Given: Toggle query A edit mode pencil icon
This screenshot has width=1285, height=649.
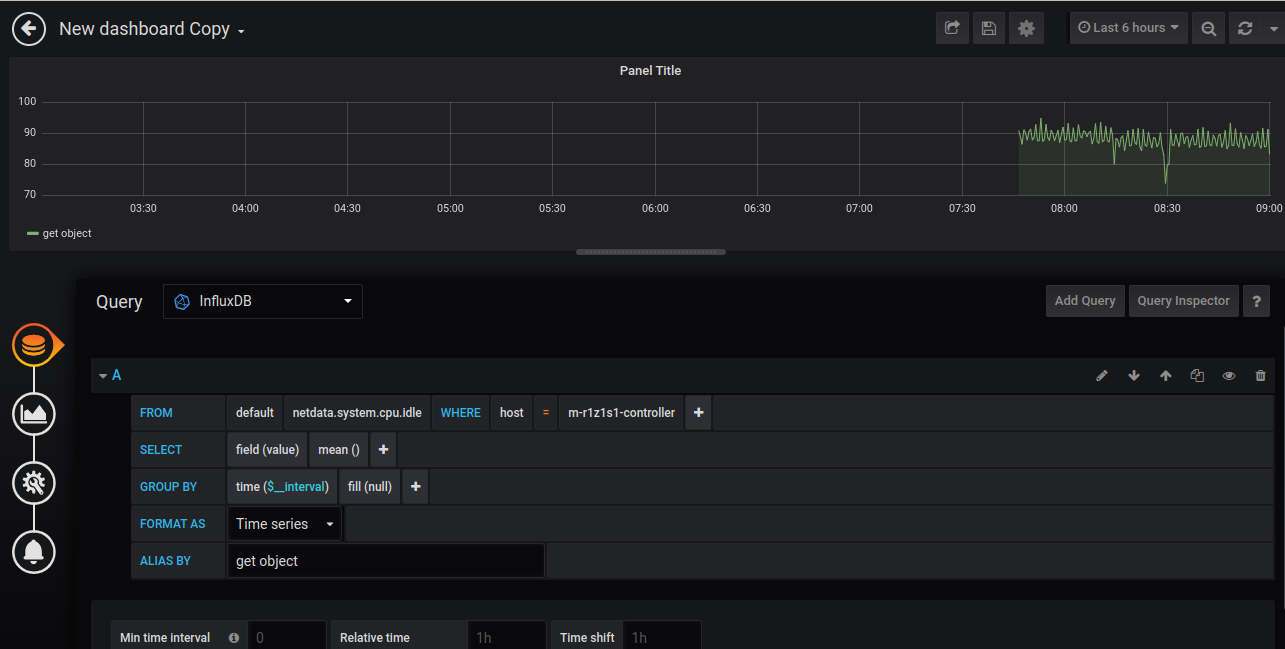Looking at the screenshot, I should [x=1102, y=376].
